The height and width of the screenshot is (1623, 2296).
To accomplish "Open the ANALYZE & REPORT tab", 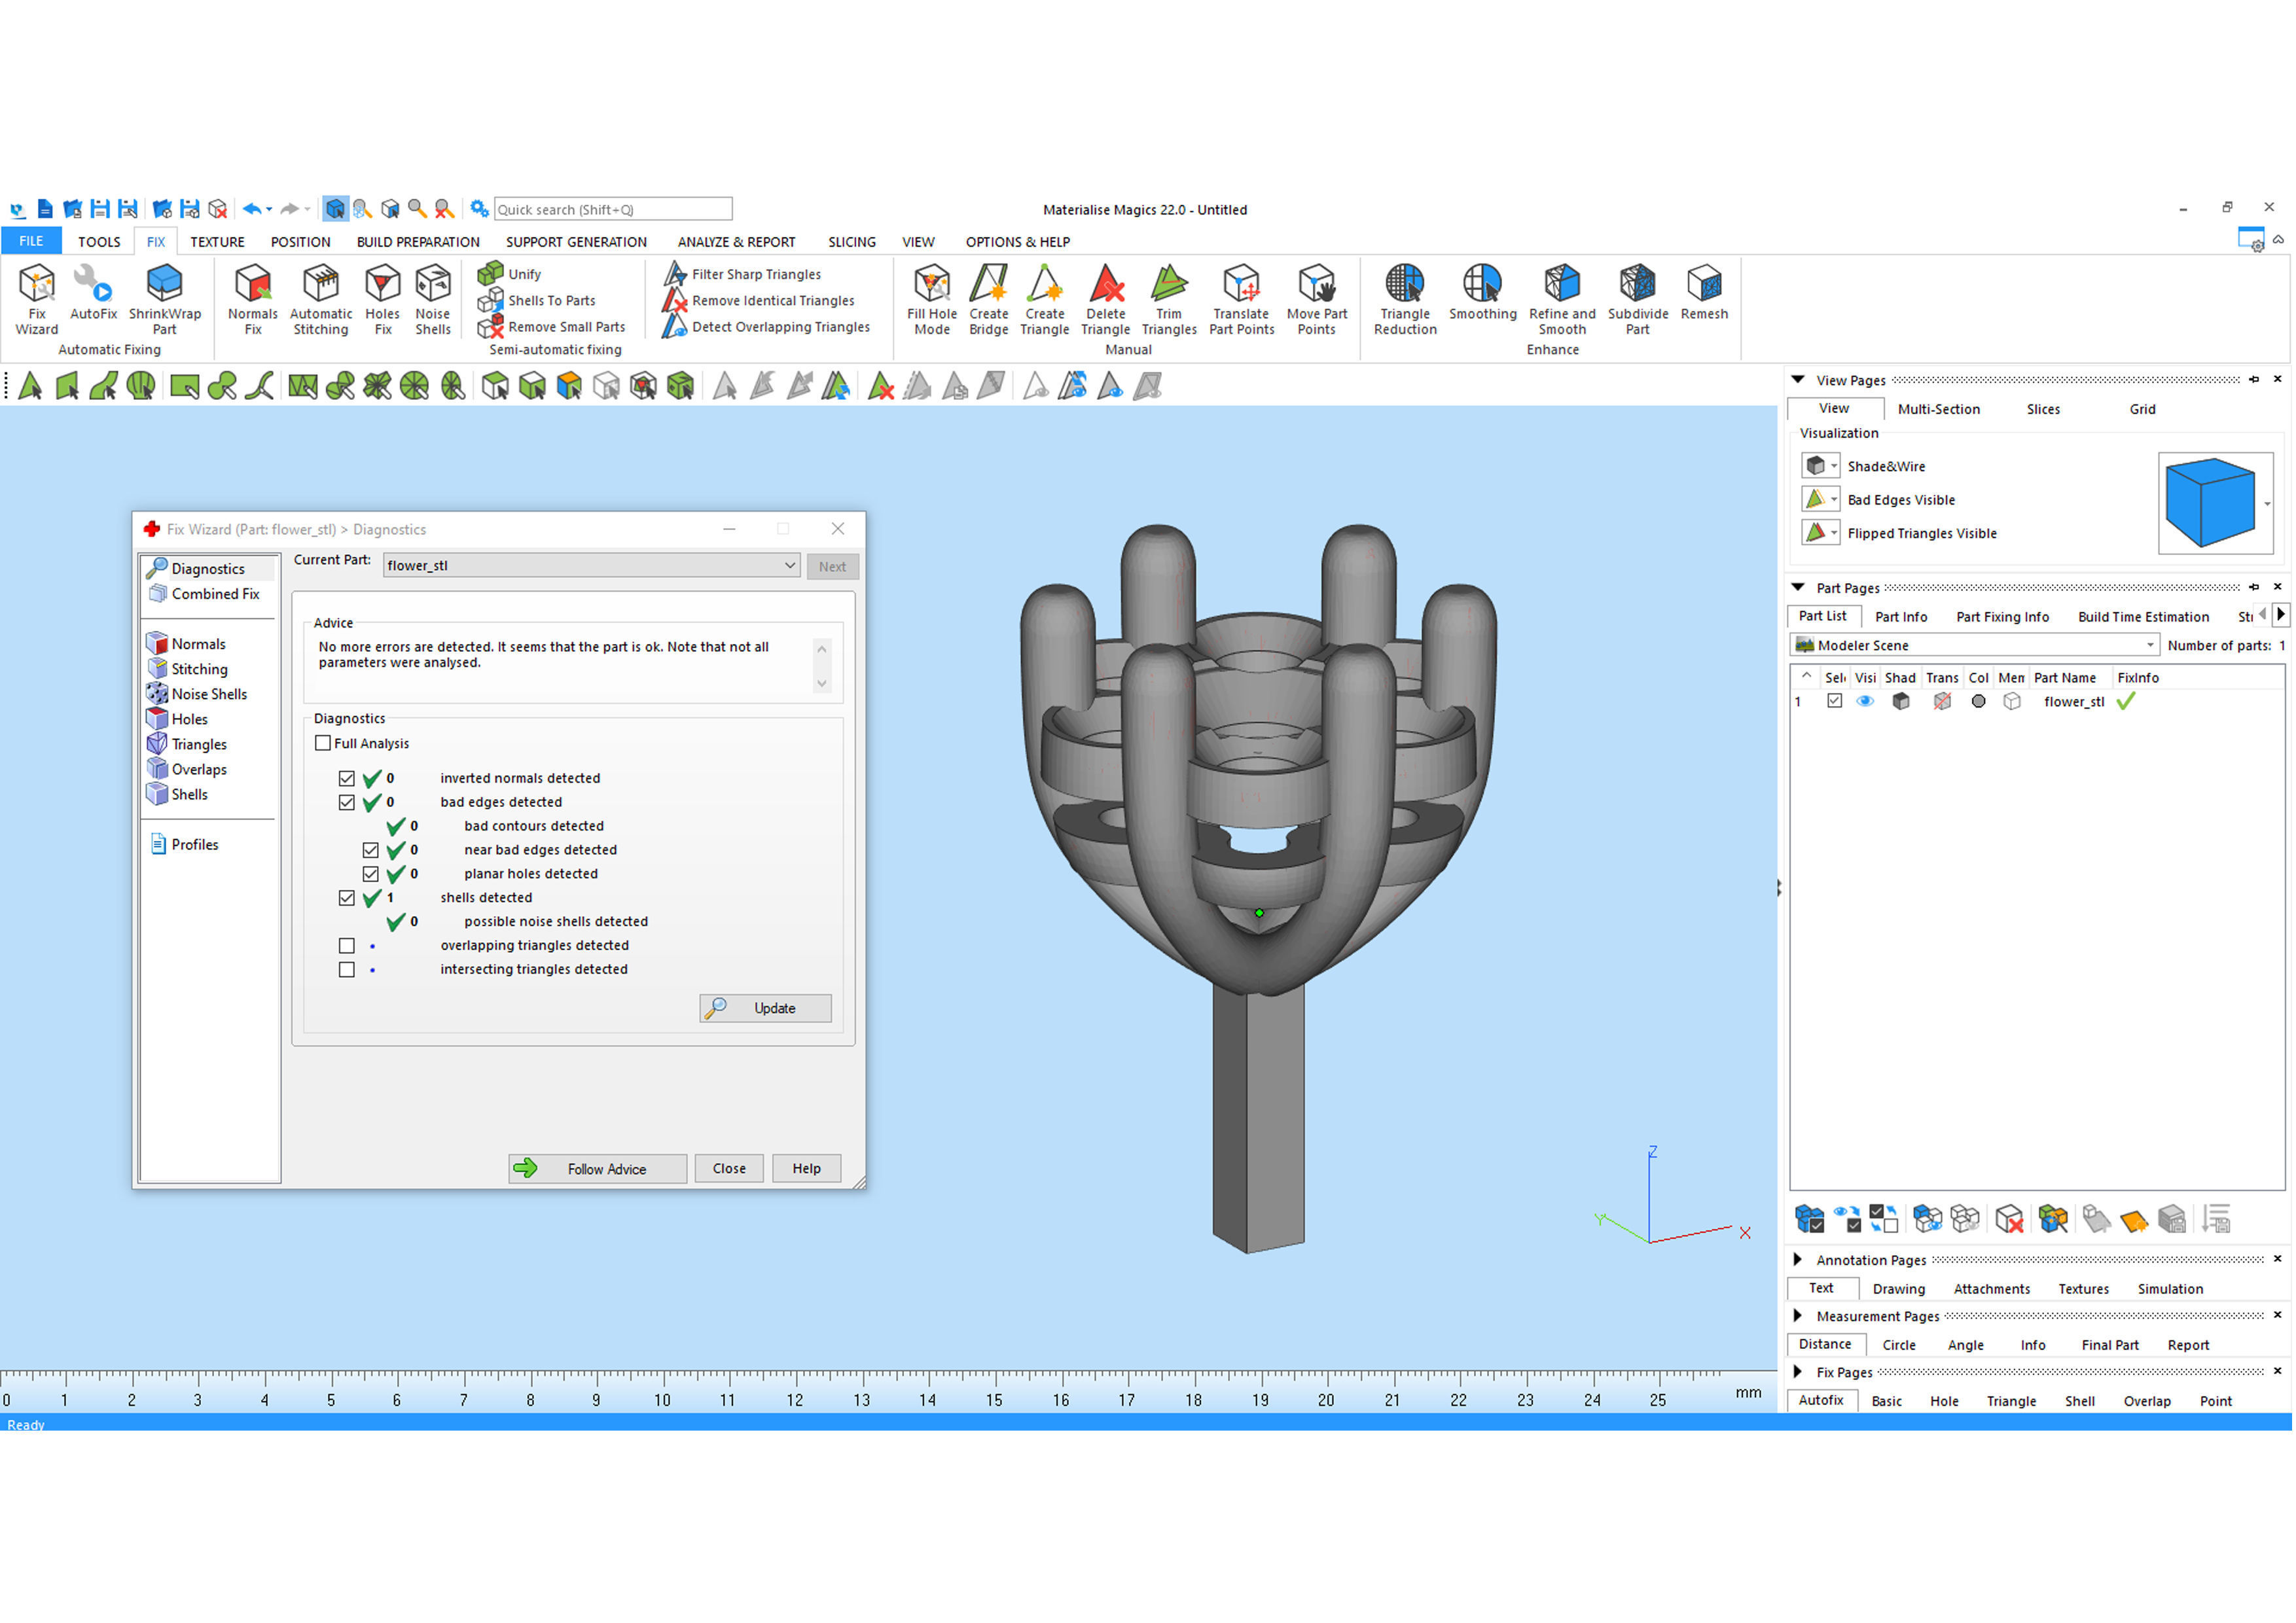I will click(x=736, y=242).
